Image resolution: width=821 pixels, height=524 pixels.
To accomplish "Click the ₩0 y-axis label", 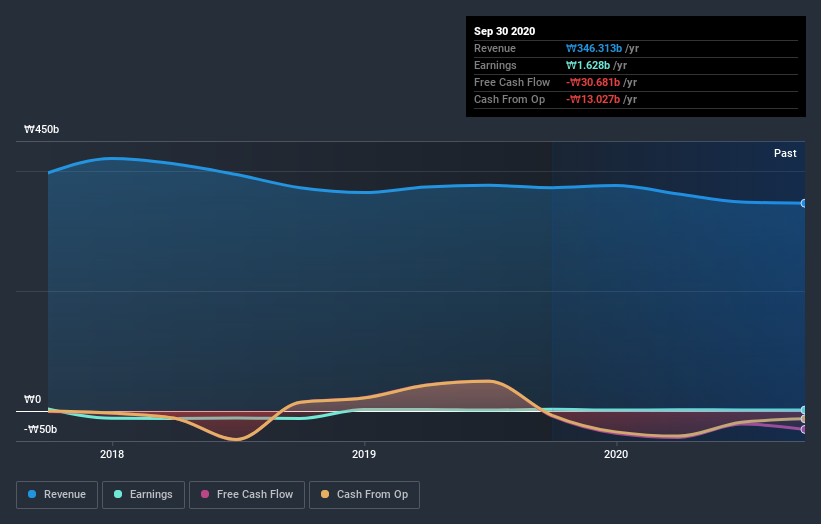I will click(x=32, y=399).
